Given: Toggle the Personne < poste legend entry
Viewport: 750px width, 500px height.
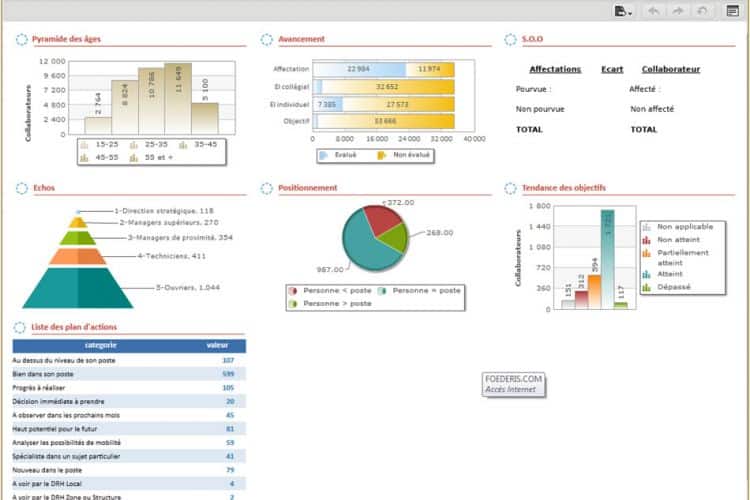Looking at the screenshot, I should [x=330, y=290].
